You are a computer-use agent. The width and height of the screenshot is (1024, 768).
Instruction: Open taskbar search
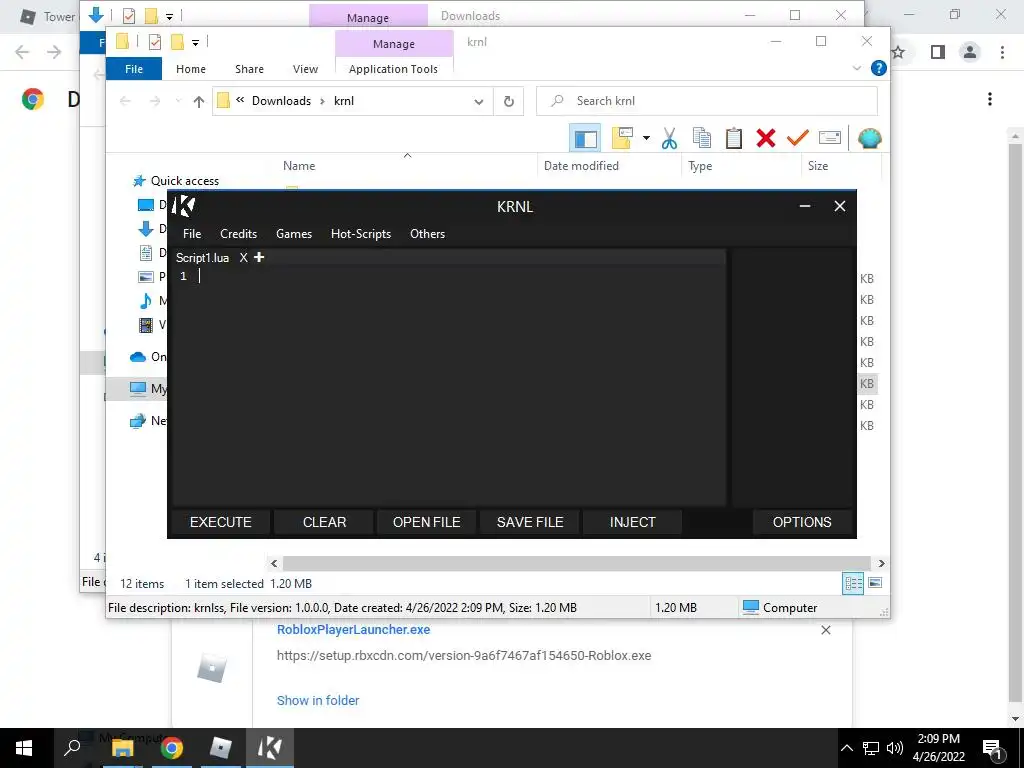pos(72,748)
